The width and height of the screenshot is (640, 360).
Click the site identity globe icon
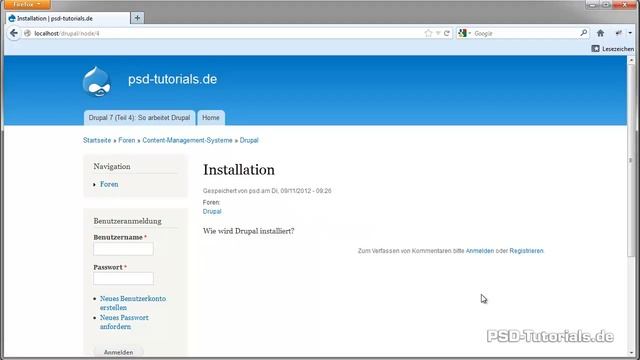pos(27,33)
